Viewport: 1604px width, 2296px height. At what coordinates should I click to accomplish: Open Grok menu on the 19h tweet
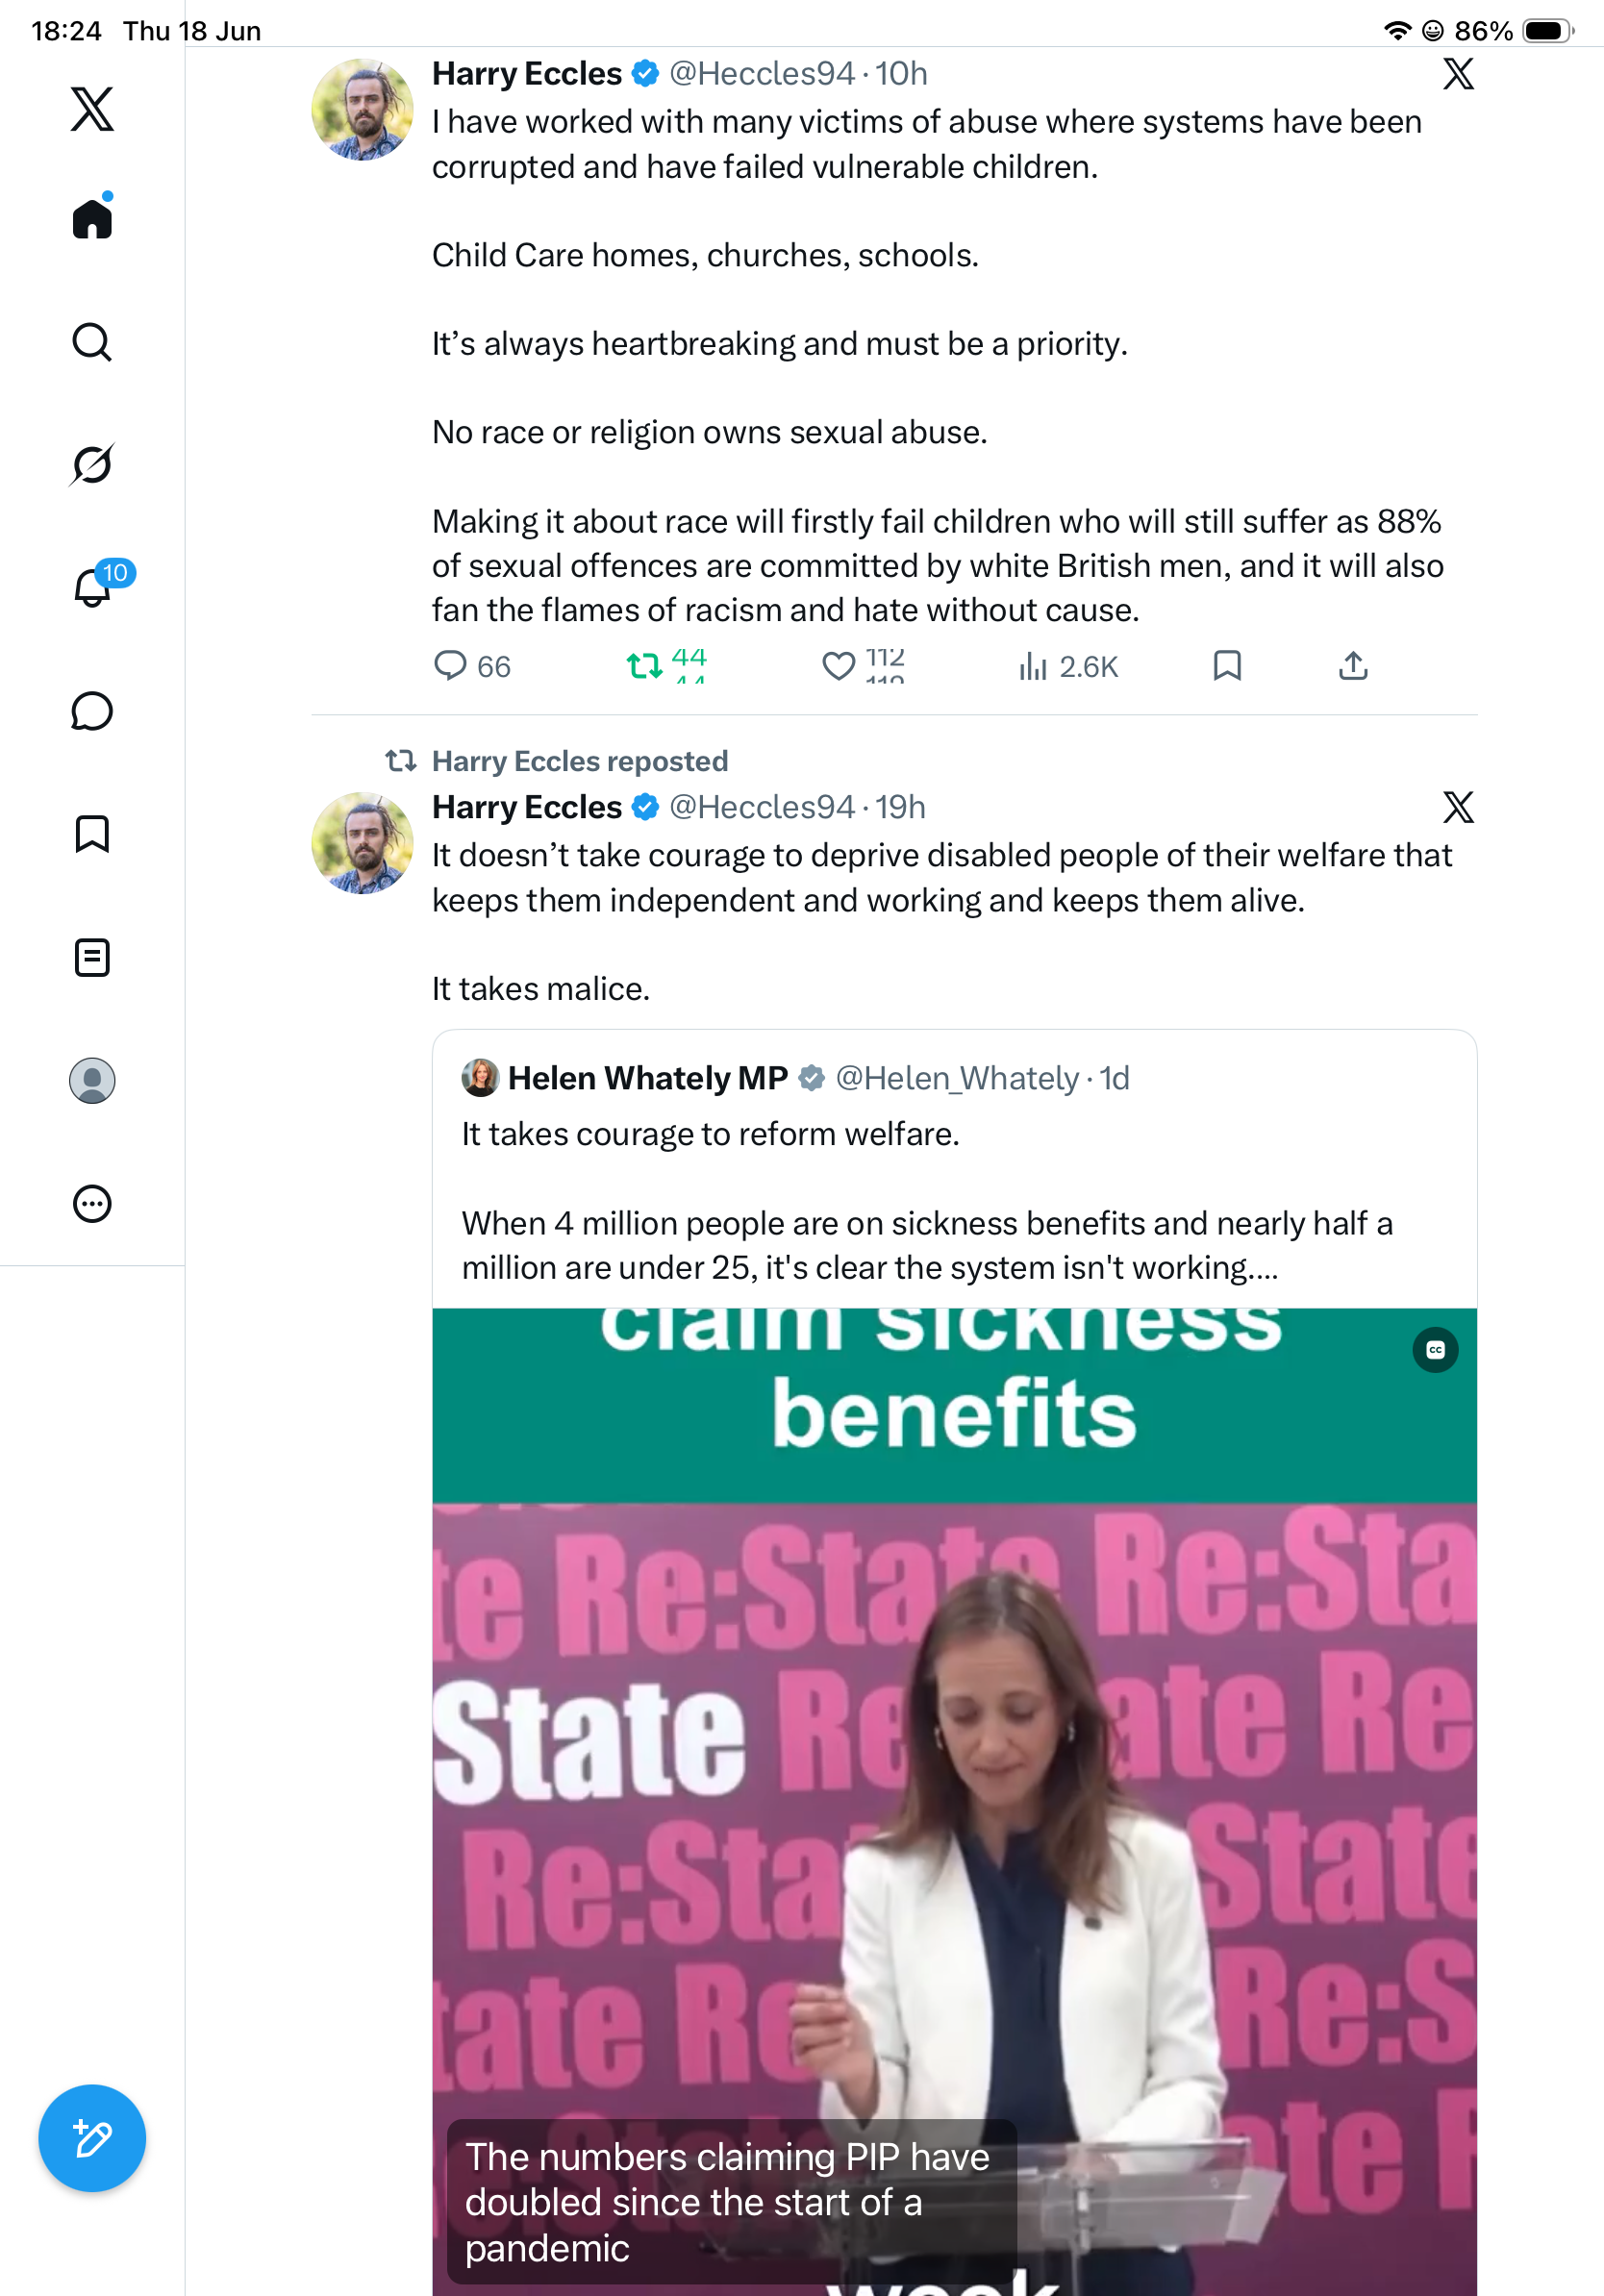1458,806
